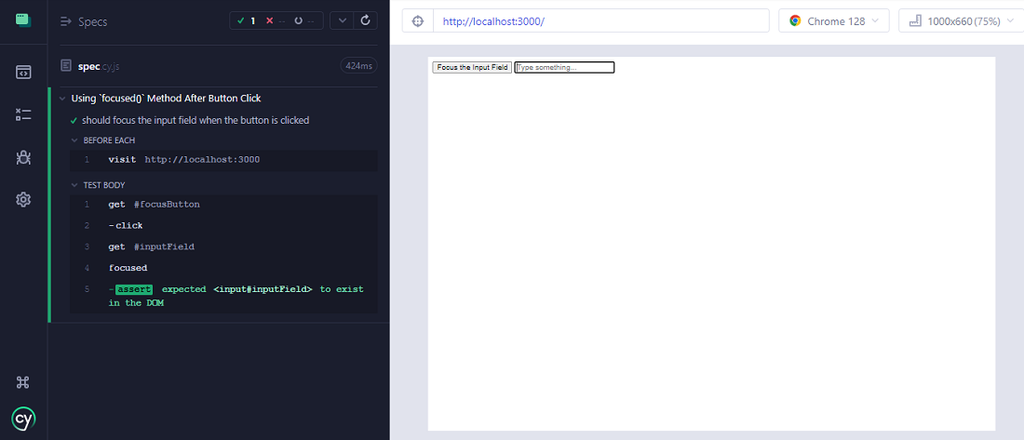Click the localhost:3000 URL bar

(x=601, y=21)
